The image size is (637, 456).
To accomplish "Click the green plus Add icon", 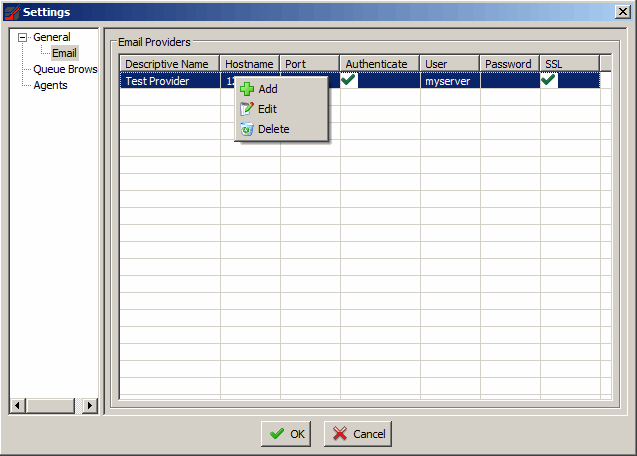I will click(247, 89).
